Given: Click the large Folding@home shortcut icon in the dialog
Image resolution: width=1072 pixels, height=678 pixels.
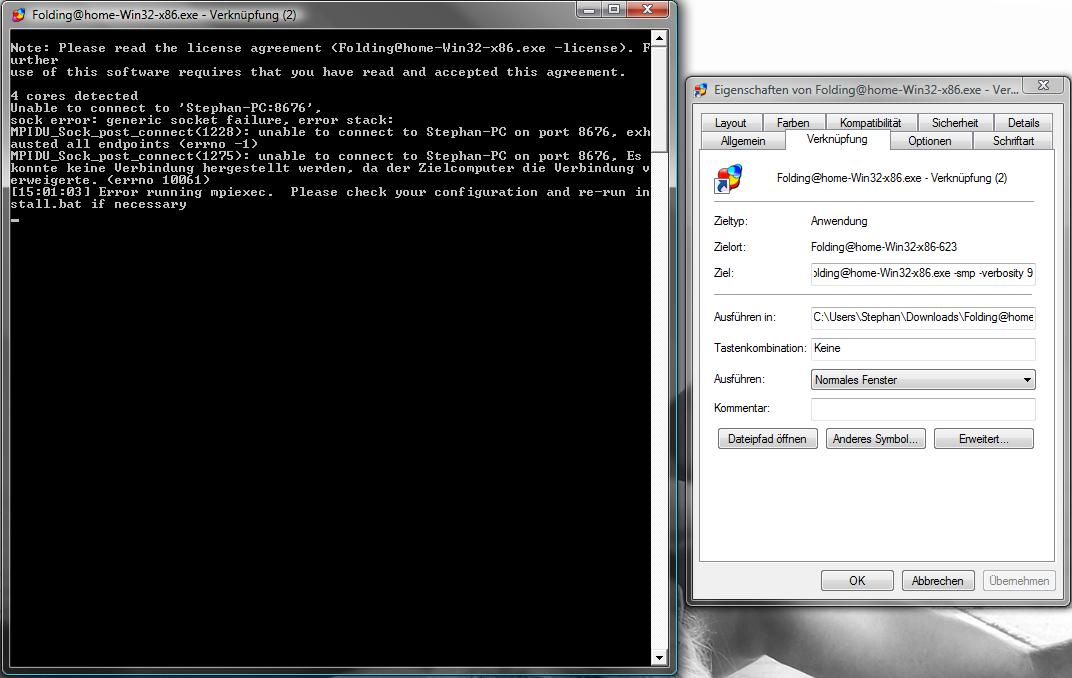Looking at the screenshot, I should click(x=729, y=178).
